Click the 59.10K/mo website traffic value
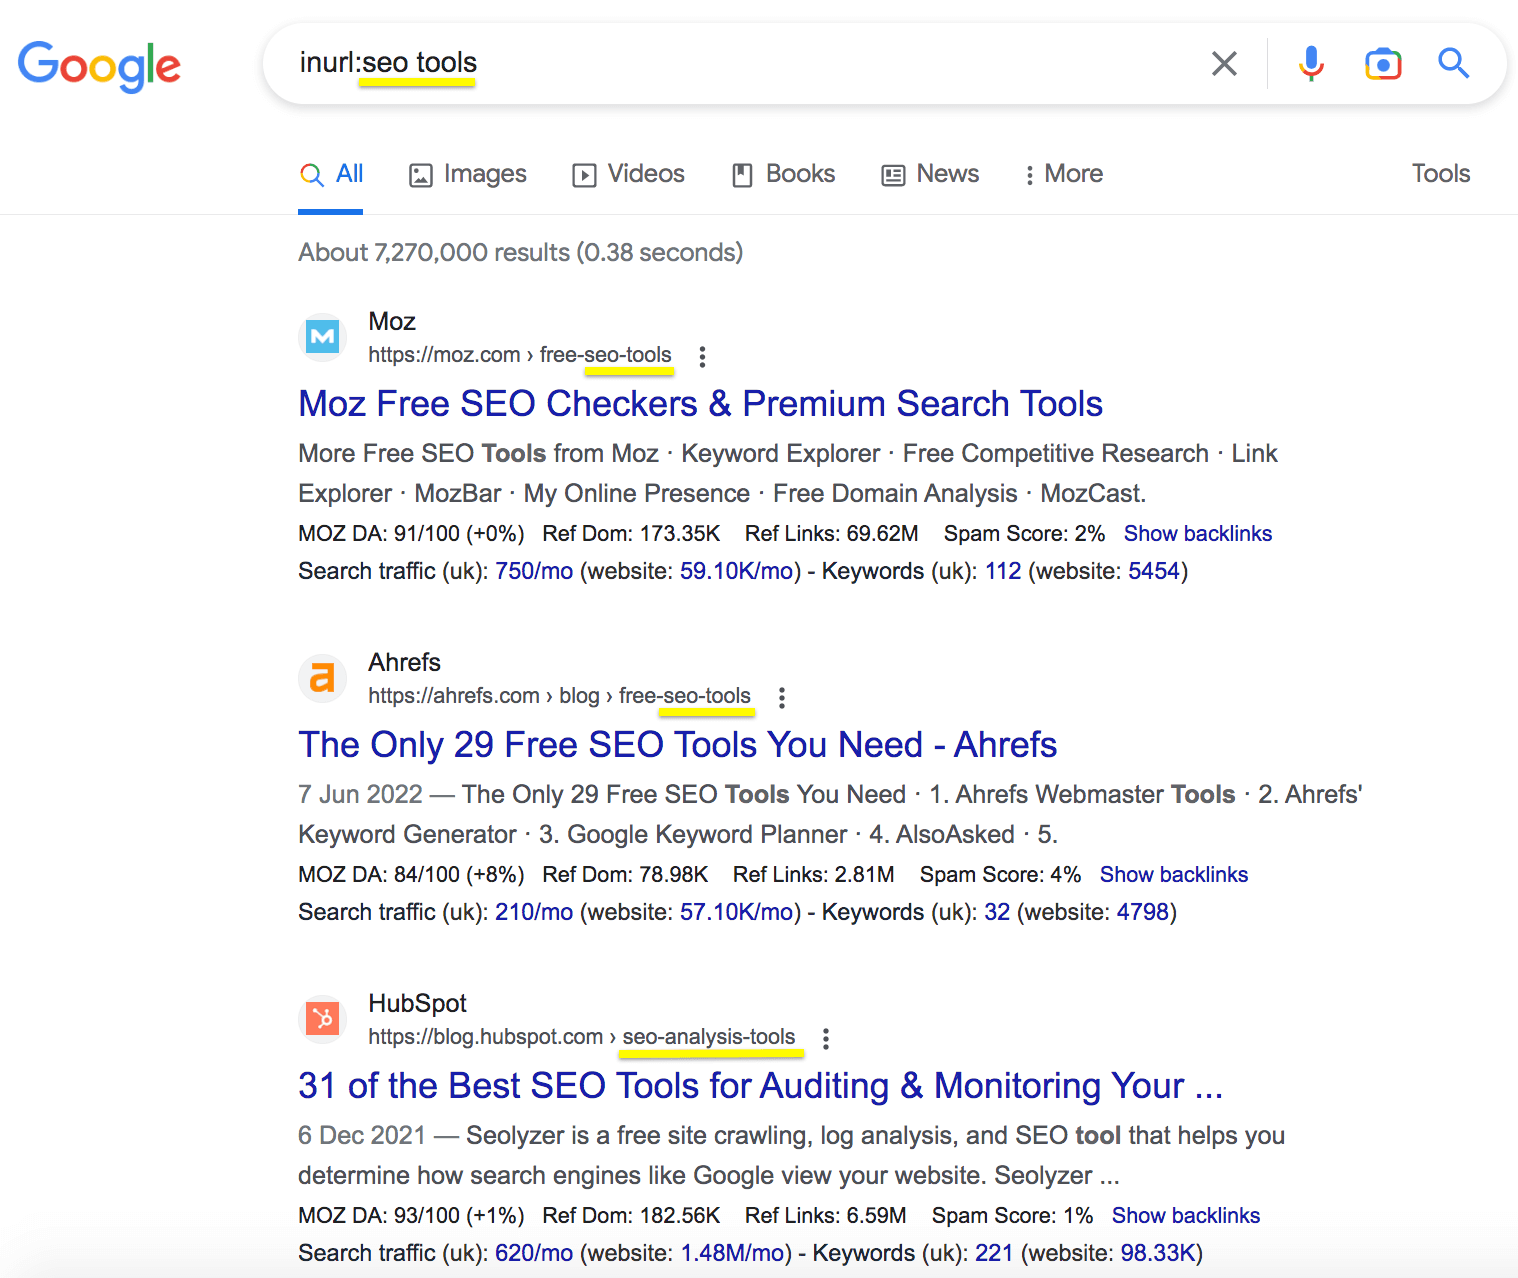Viewport: 1518px width, 1278px height. click(x=737, y=572)
